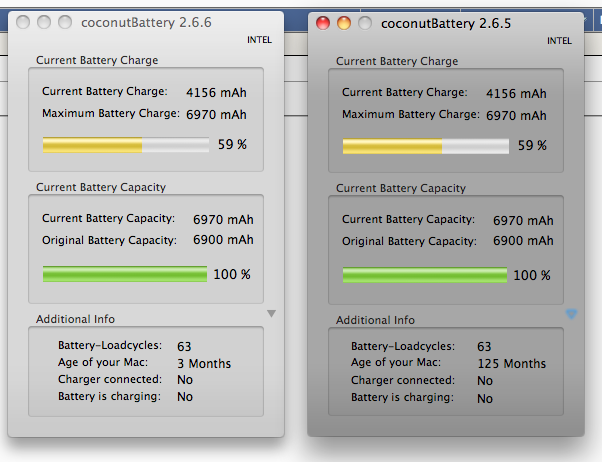The height and width of the screenshot is (462, 602).
Task: Click zoom button of coconutBattery 2.6.5 window
Action: click(x=365, y=23)
